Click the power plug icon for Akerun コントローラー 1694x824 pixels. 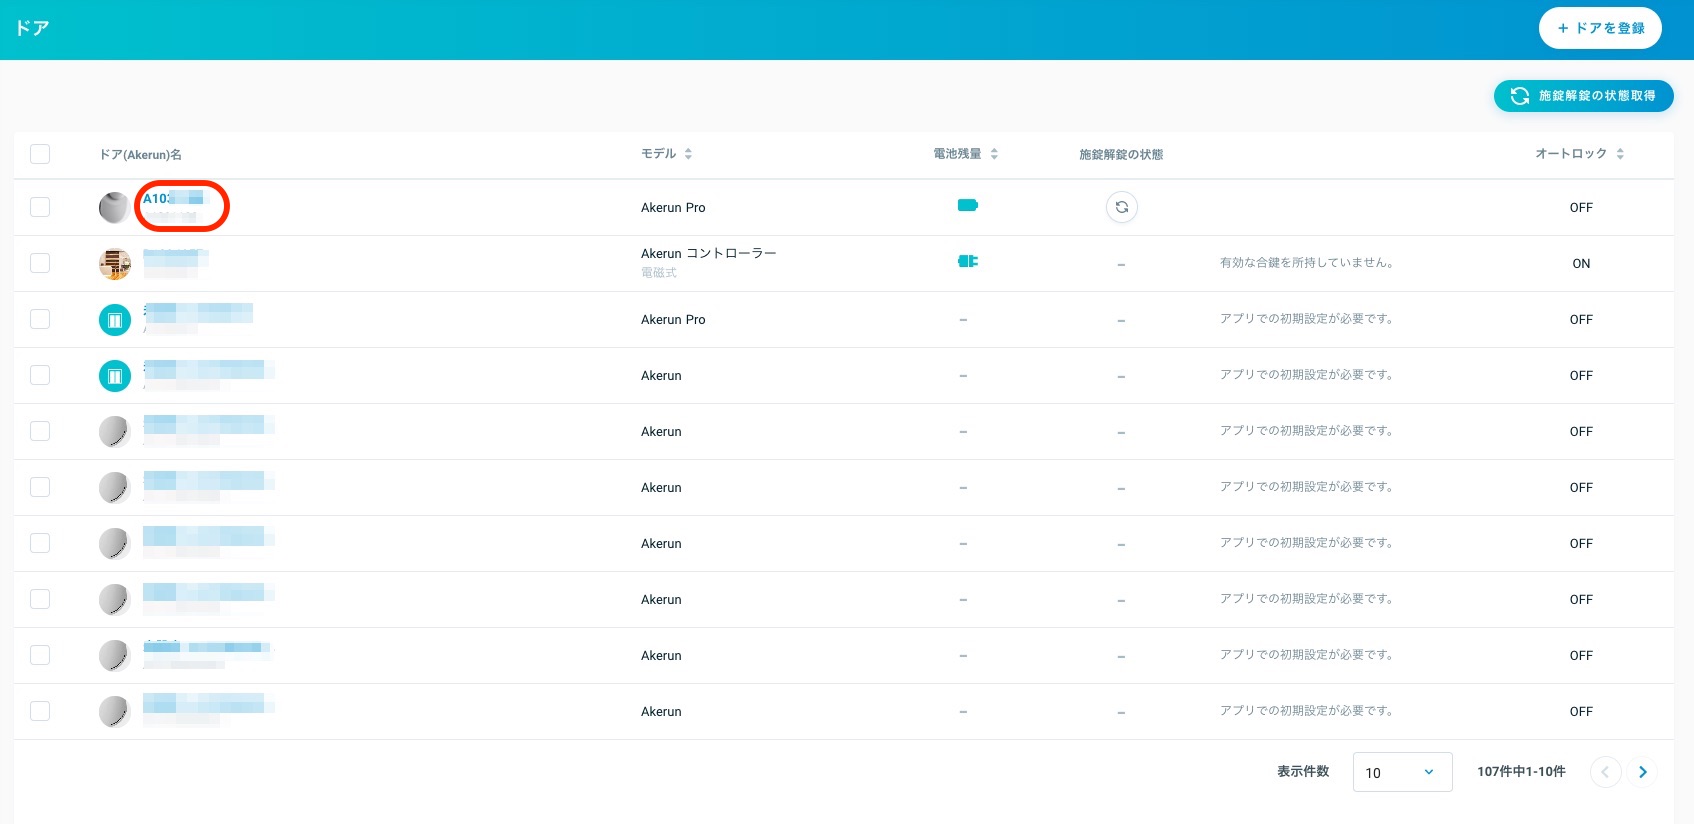[968, 261]
